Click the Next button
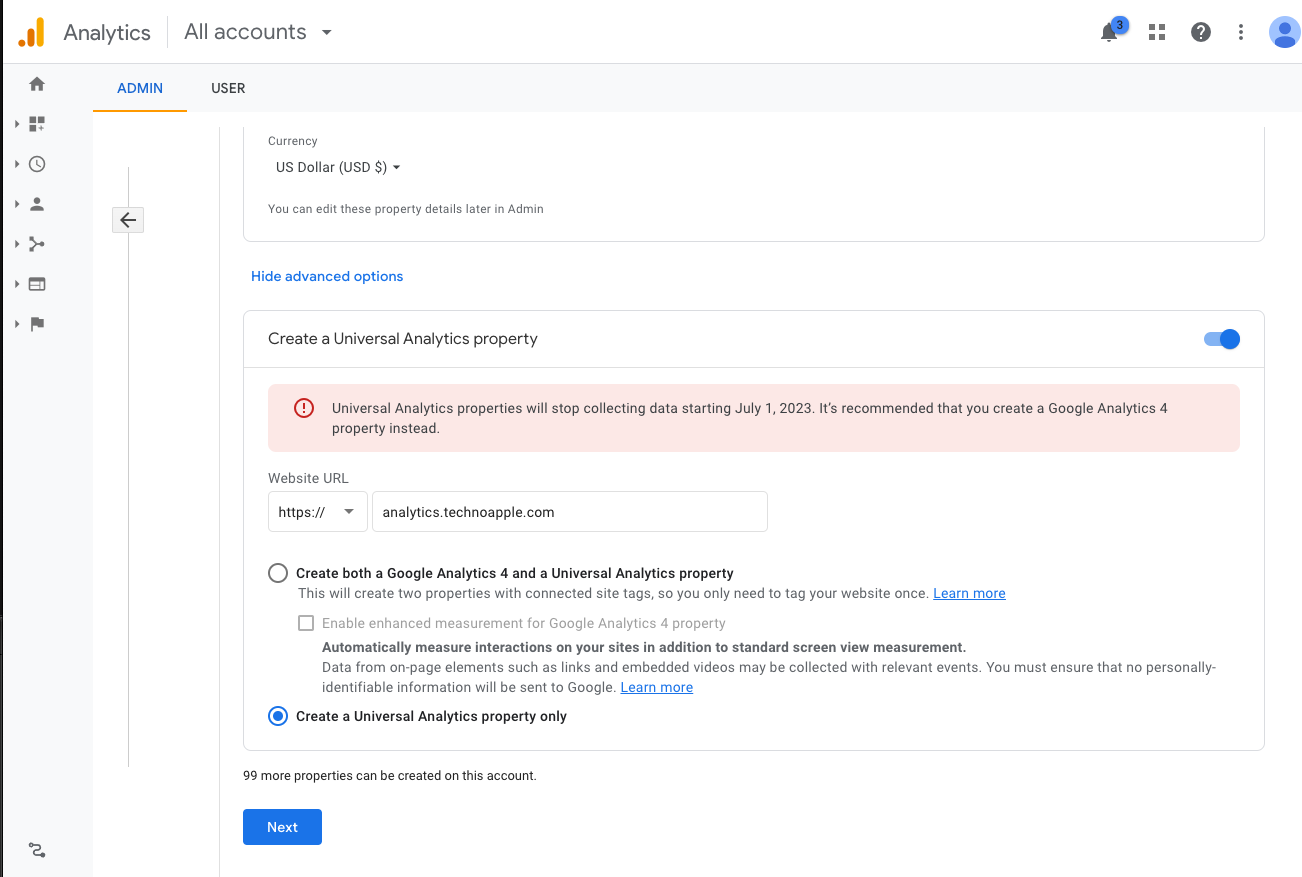Image resolution: width=1302 pixels, height=877 pixels. [x=282, y=827]
